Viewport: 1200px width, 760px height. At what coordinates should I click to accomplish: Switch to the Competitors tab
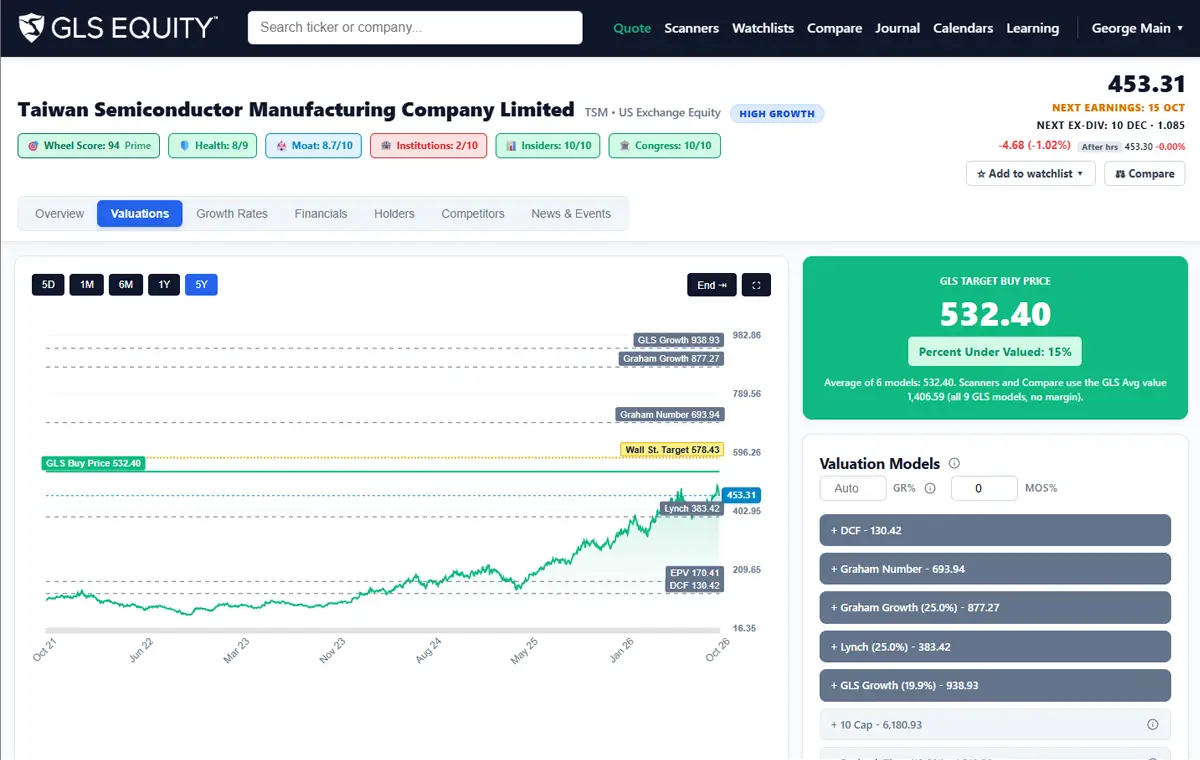tap(473, 213)
